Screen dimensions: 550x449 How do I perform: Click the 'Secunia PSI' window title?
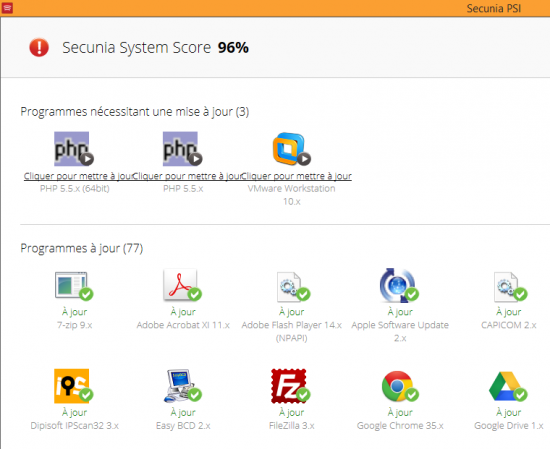tap(494, 8)
